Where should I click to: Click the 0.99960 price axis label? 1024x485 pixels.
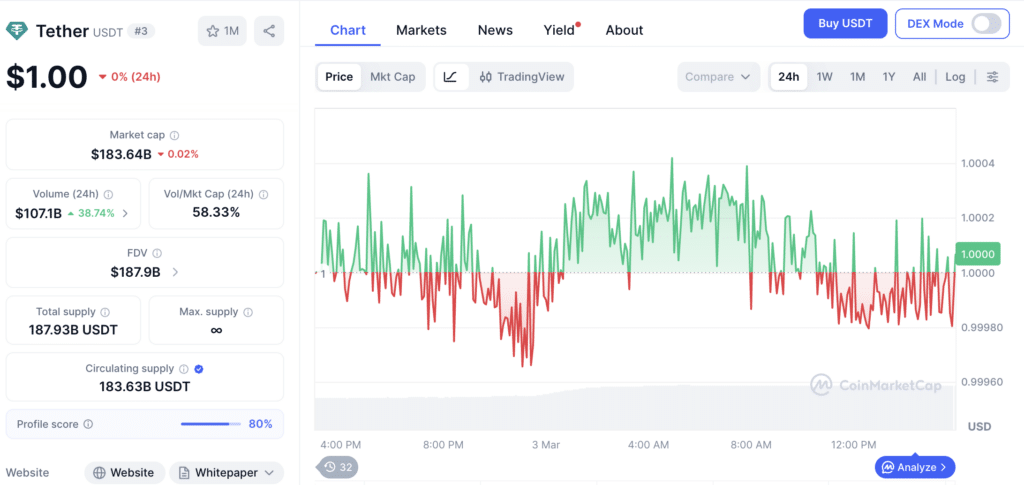pos(980,381)
